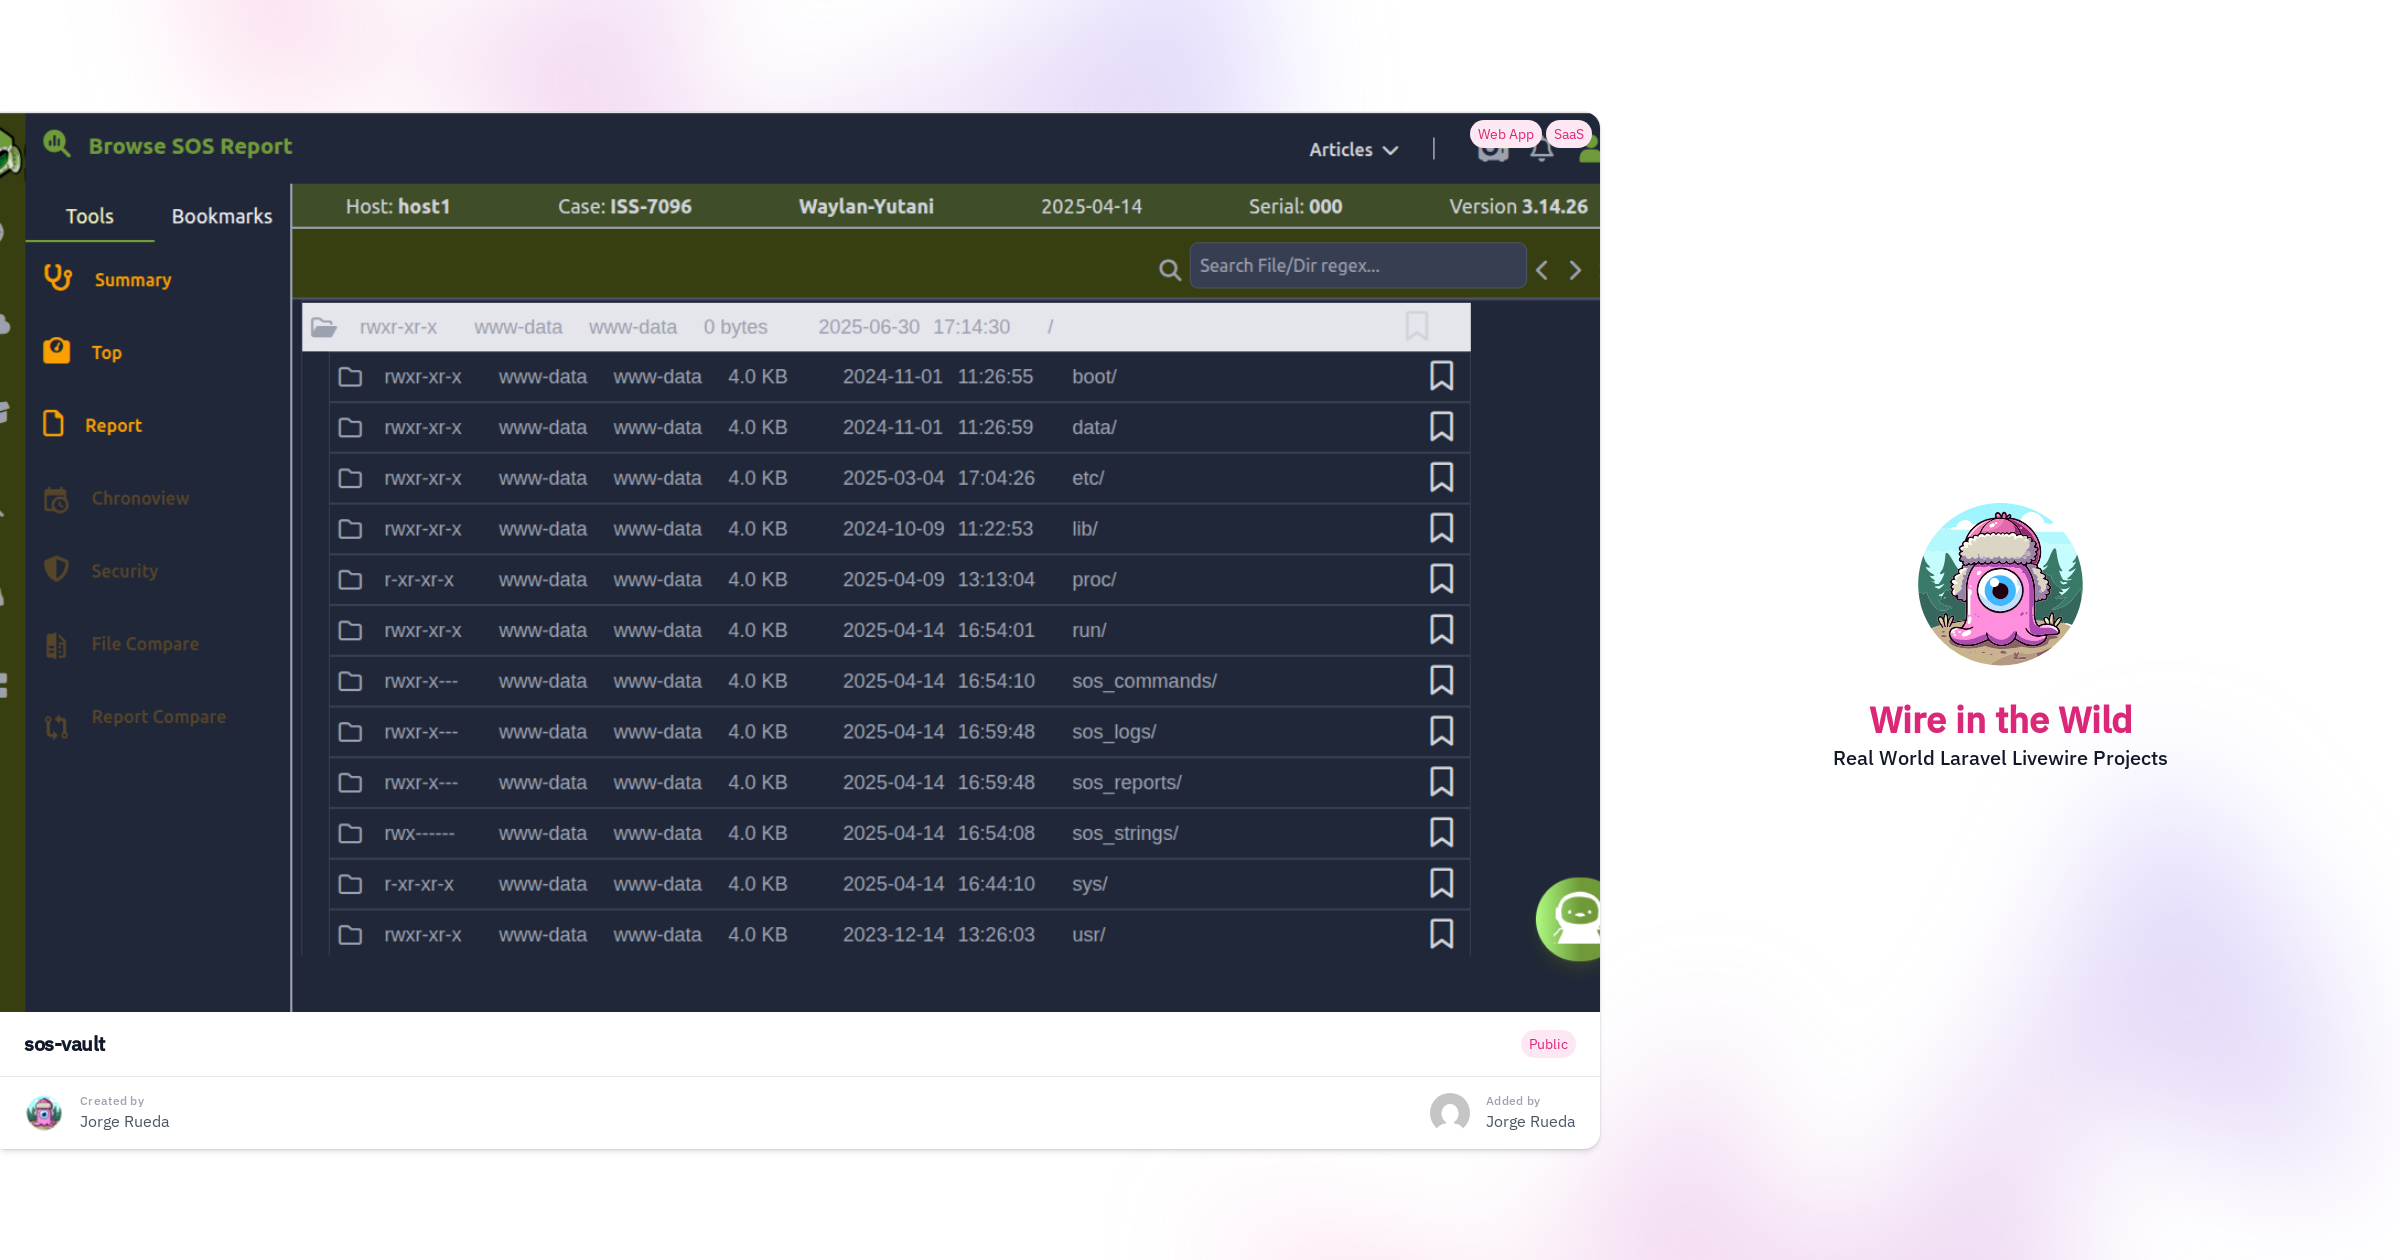Screen dimensions: 2400x1260
Task: Toggle bookmark for sos_commands/ directory
Action: (1441, 680)
